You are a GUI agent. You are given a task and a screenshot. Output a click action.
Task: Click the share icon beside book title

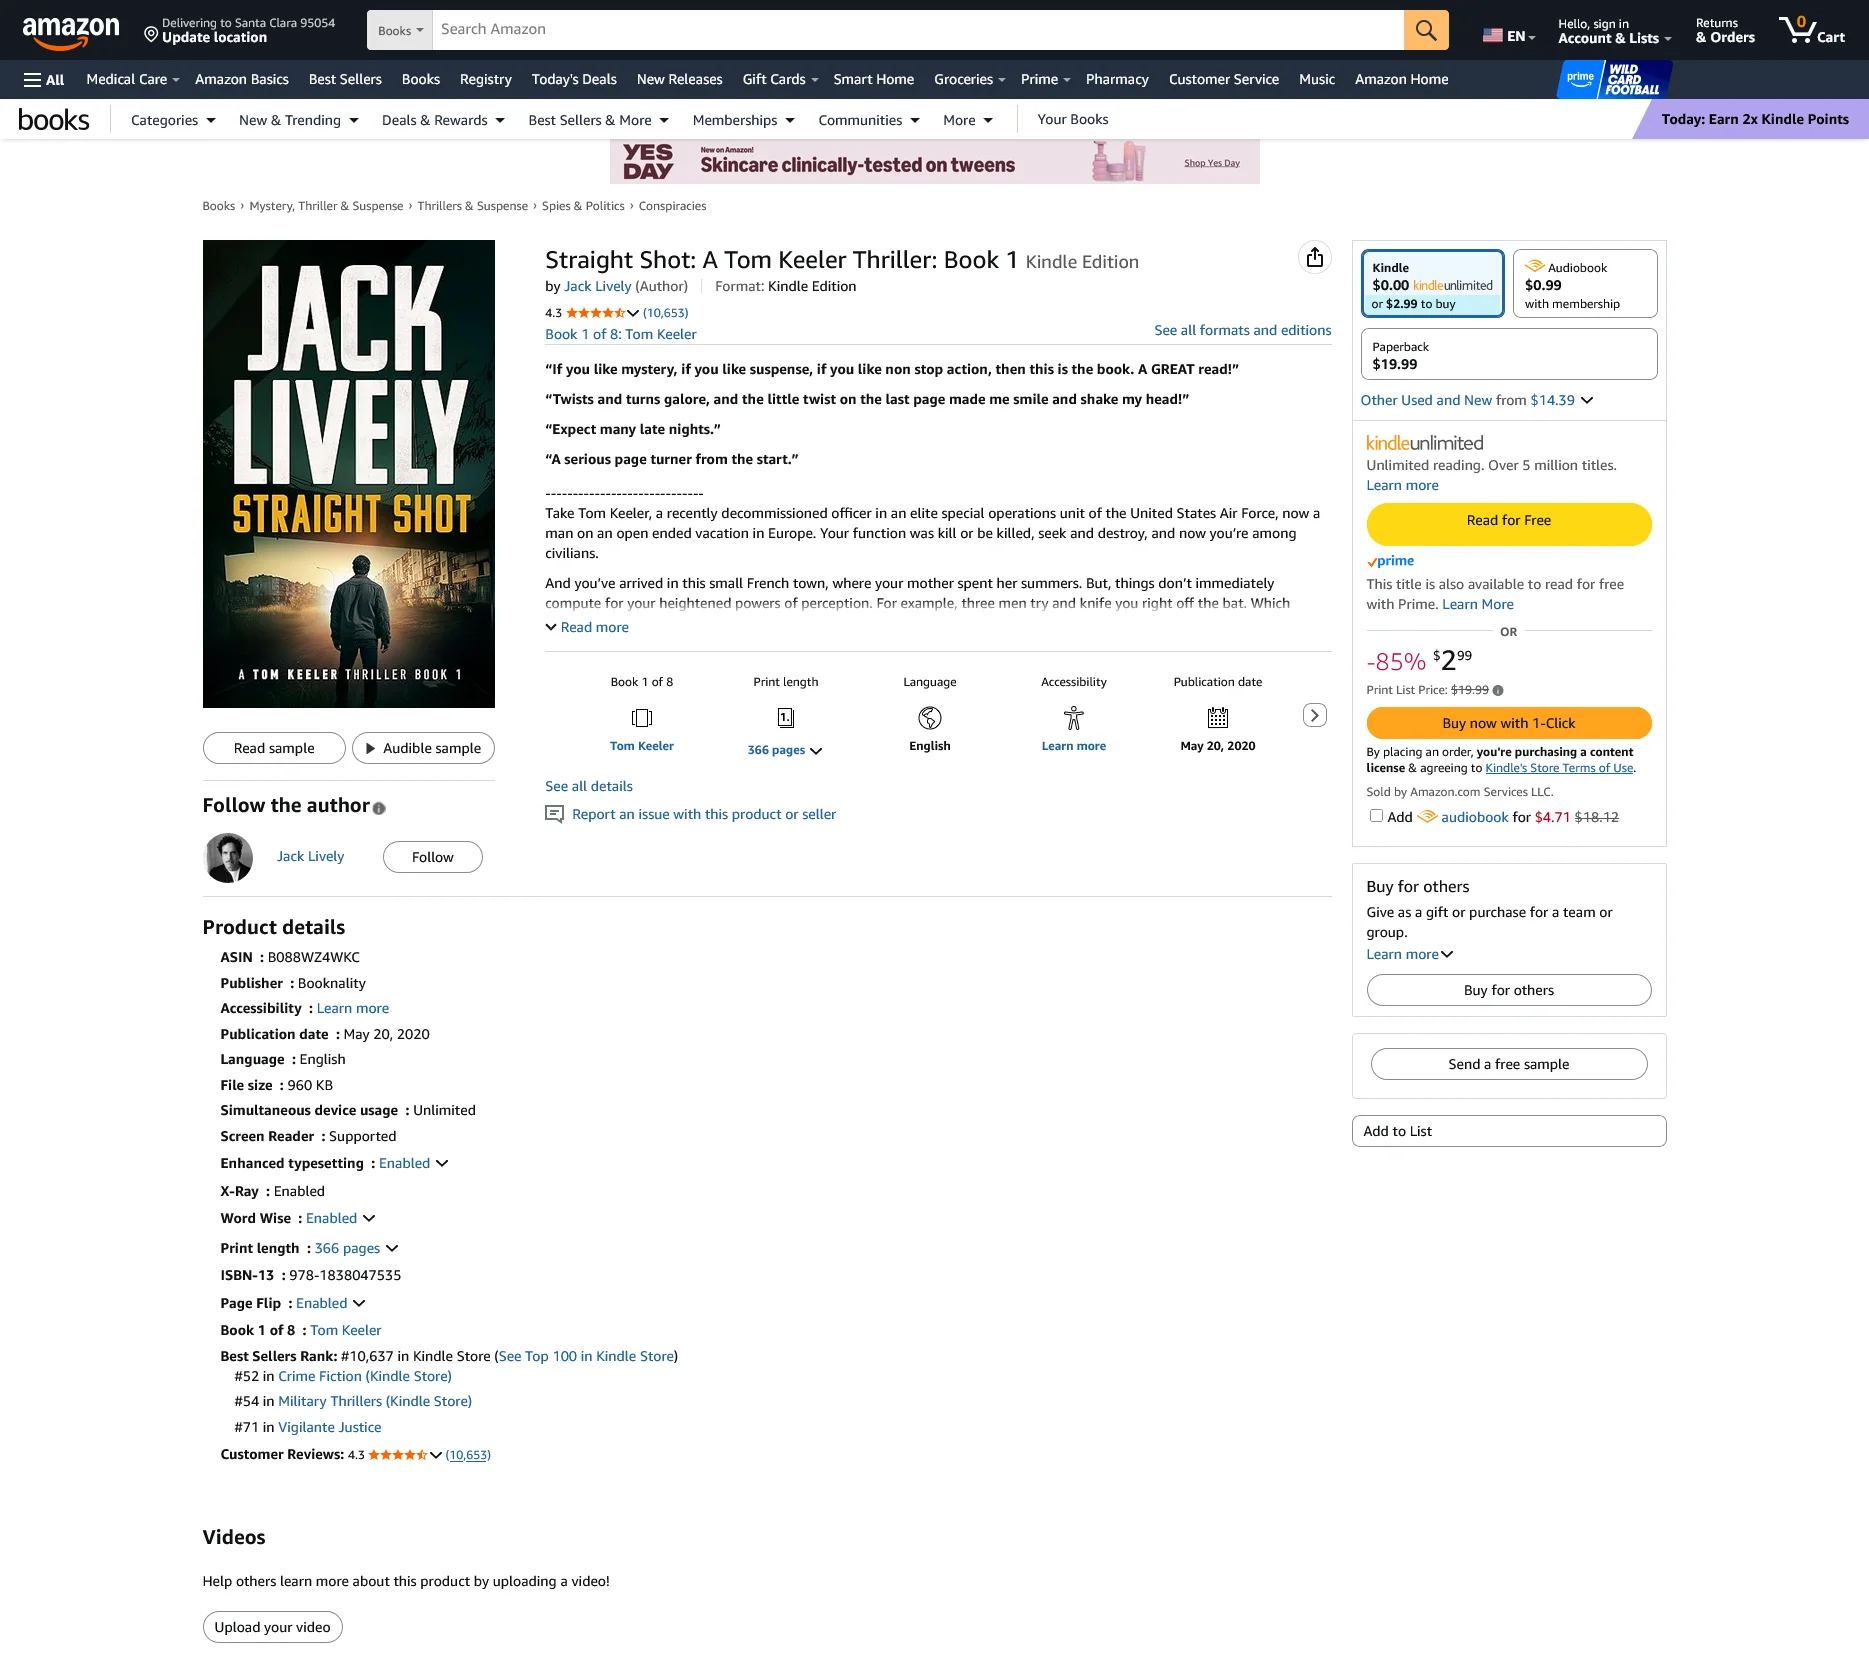coord(1314,258)
